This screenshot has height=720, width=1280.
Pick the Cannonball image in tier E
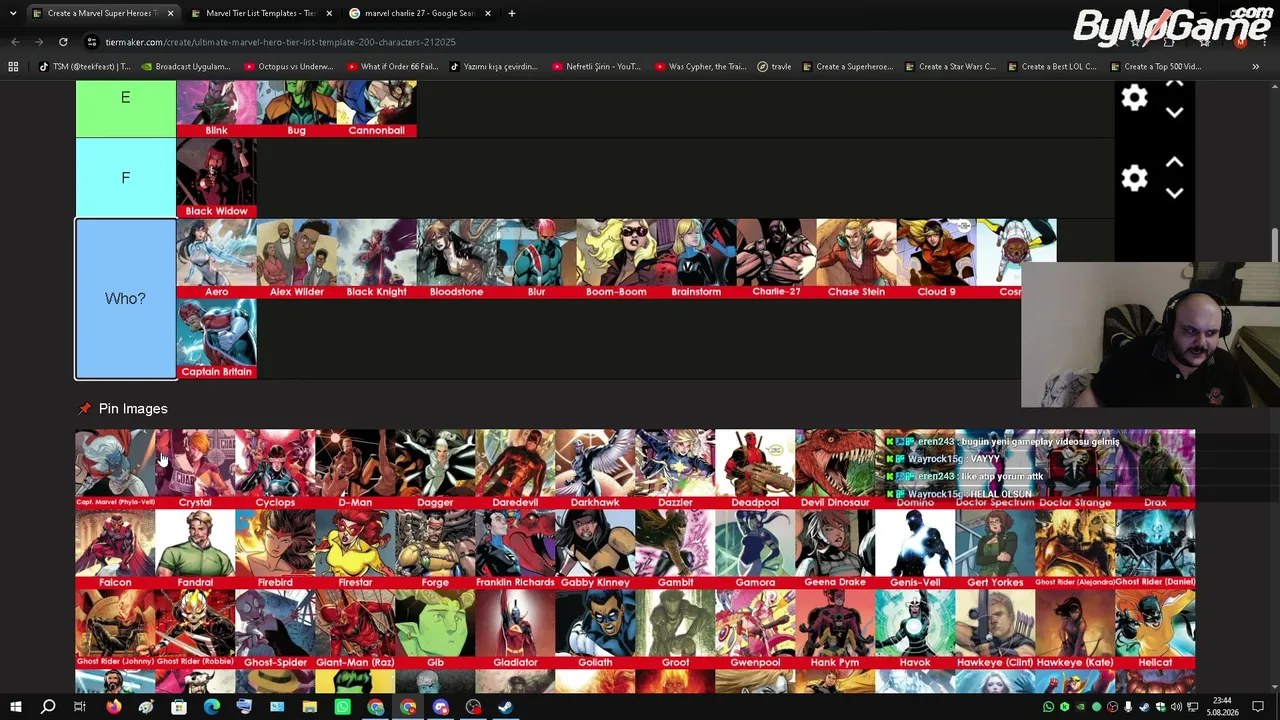(x=376, y=108)
